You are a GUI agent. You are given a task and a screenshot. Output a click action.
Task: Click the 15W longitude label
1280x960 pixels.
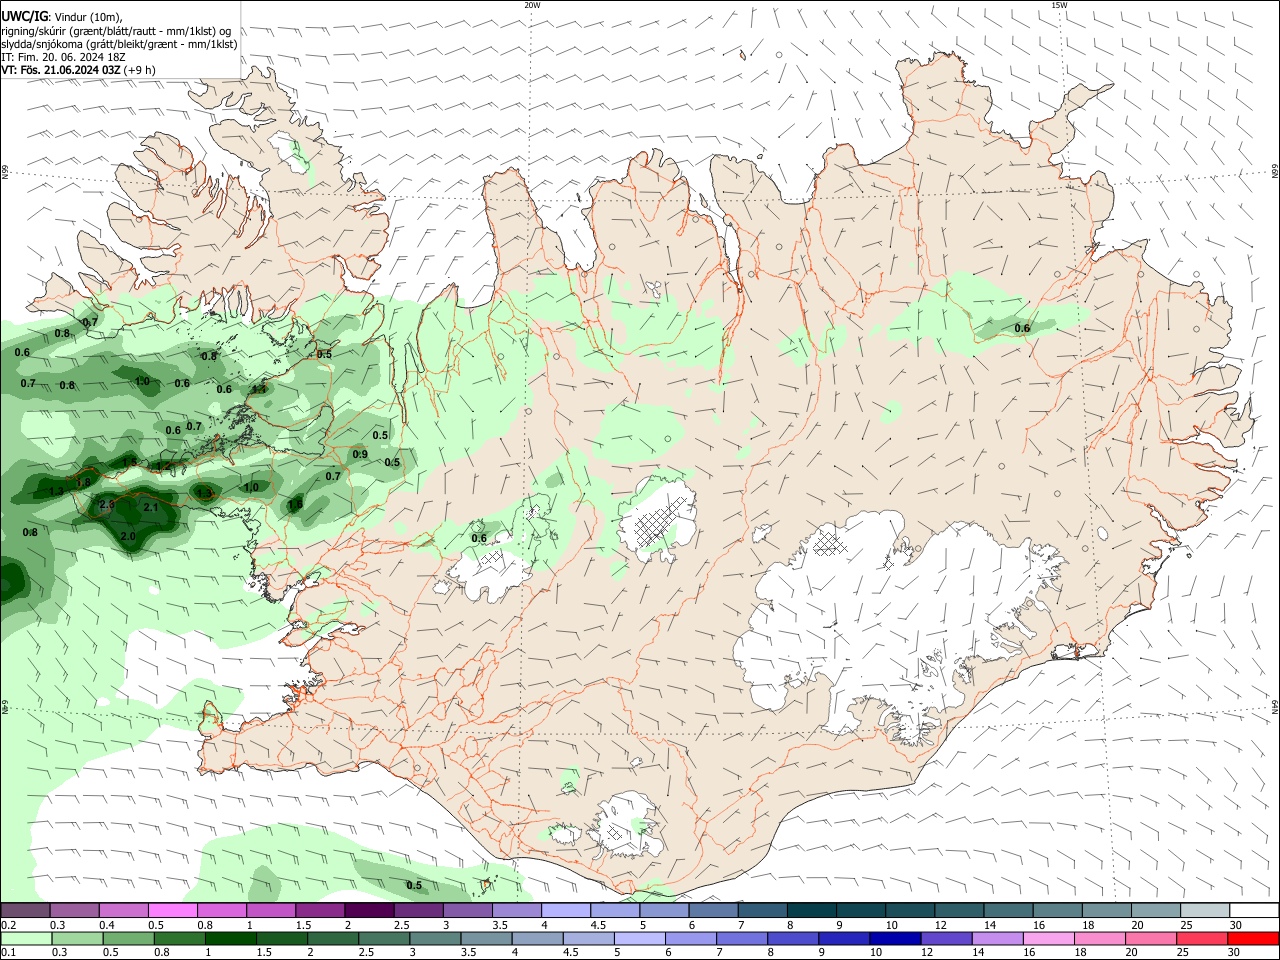point(1059,5)
